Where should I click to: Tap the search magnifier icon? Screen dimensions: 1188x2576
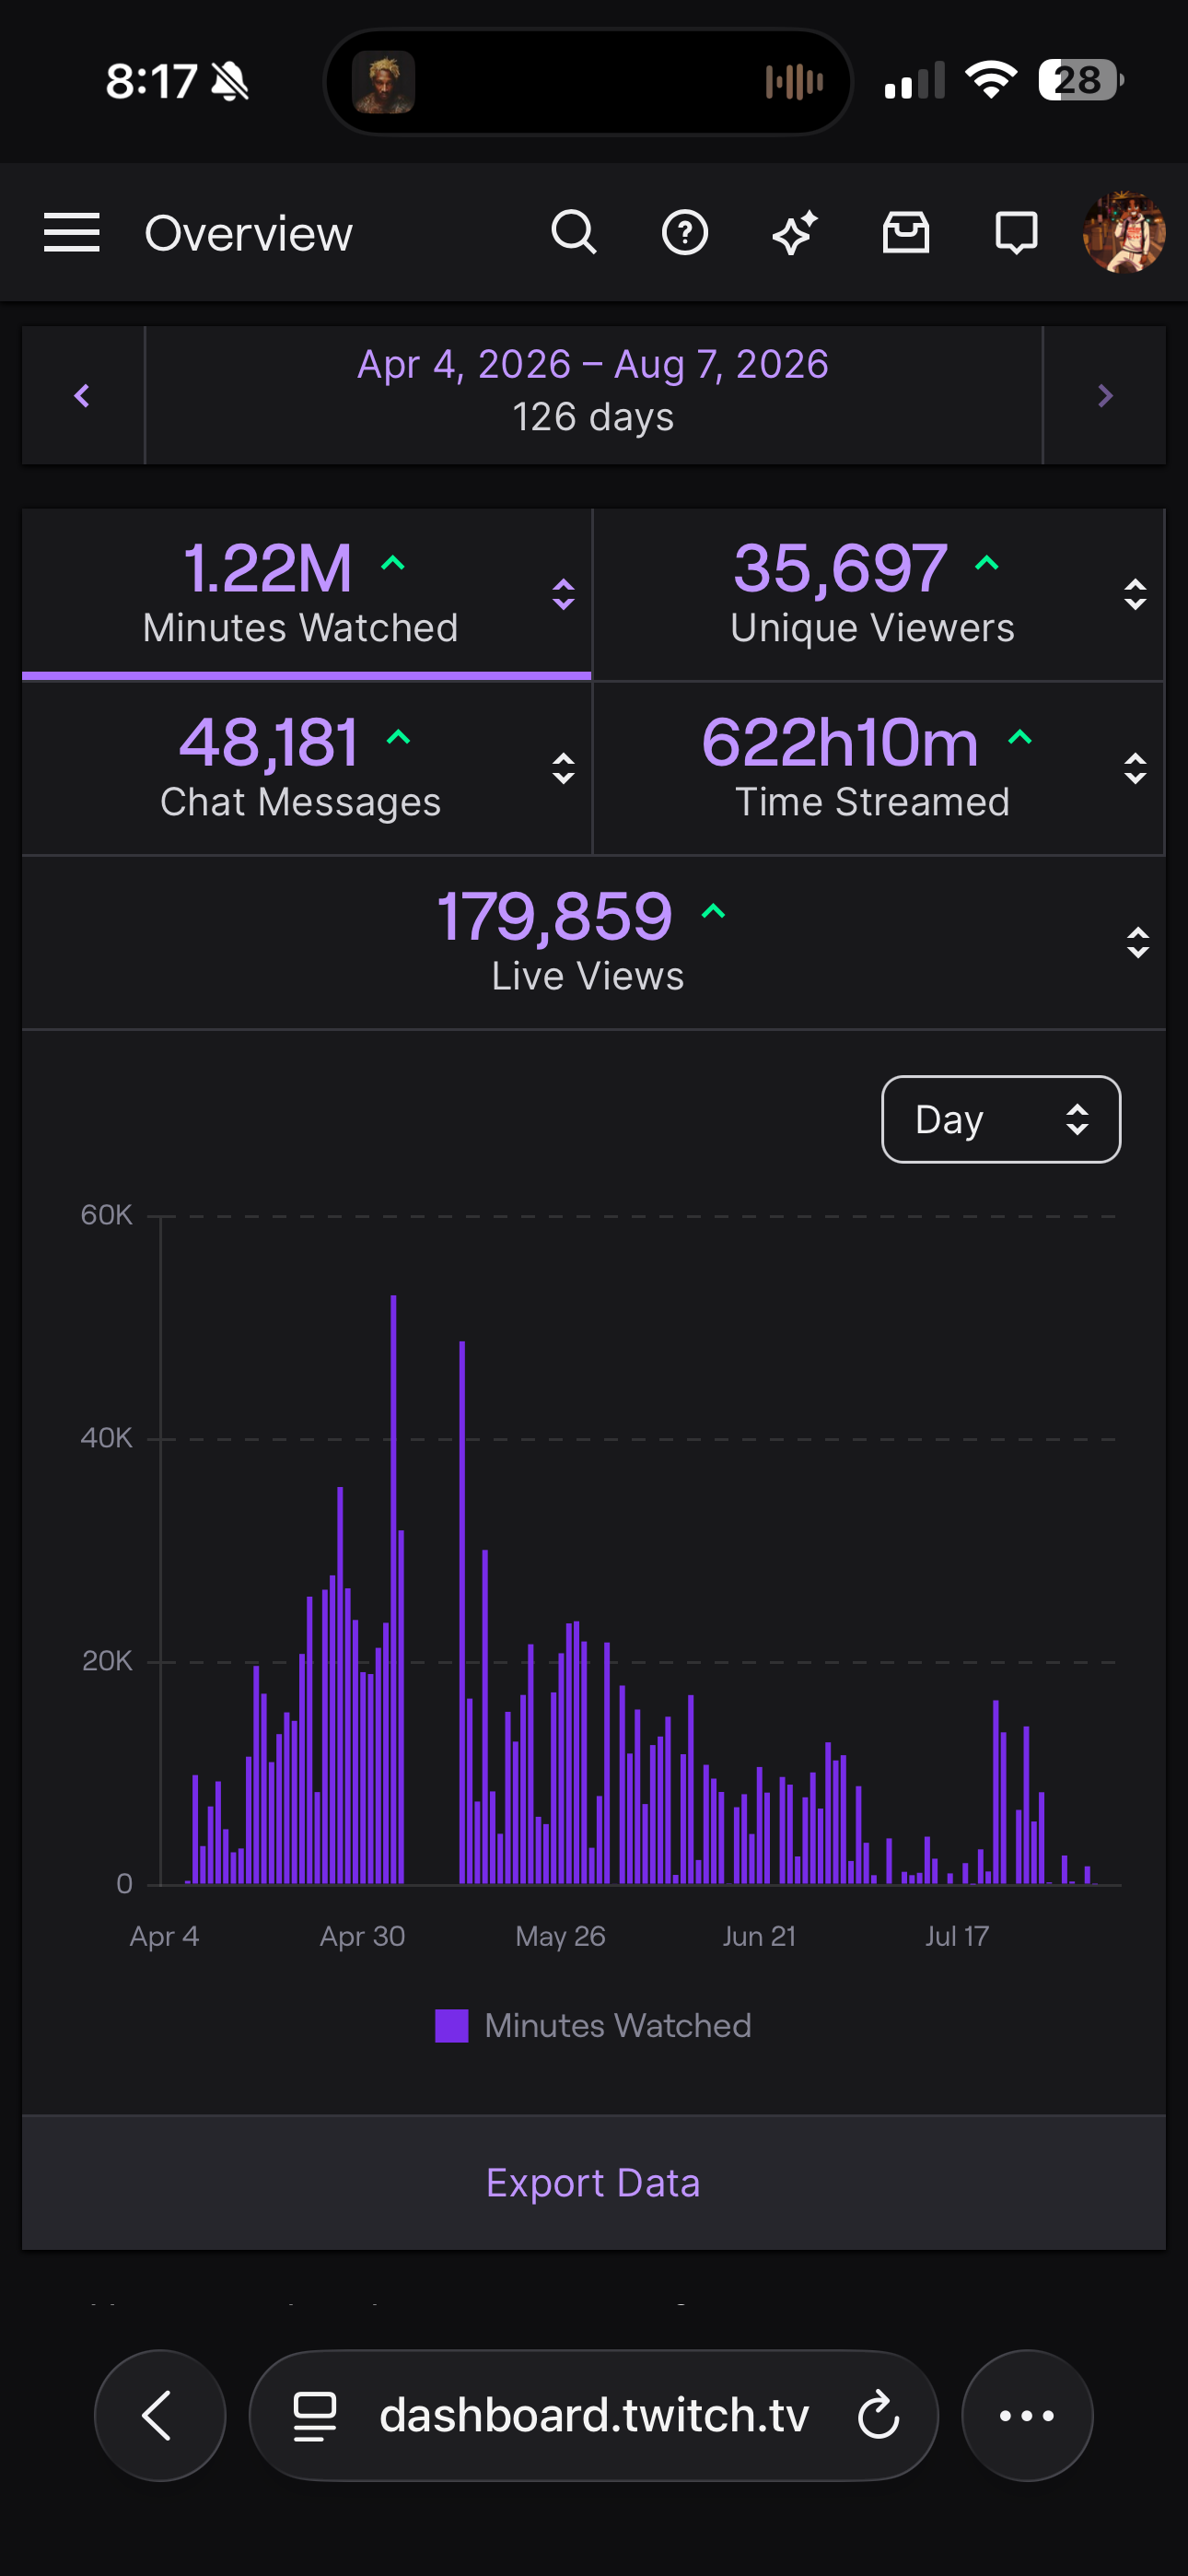pos(574,233)
